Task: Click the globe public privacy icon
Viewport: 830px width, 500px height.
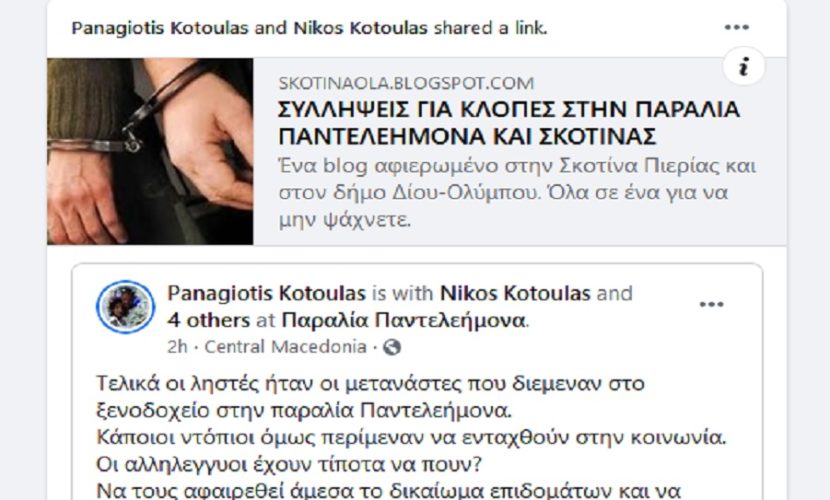Action: click(x=392, y=347)
